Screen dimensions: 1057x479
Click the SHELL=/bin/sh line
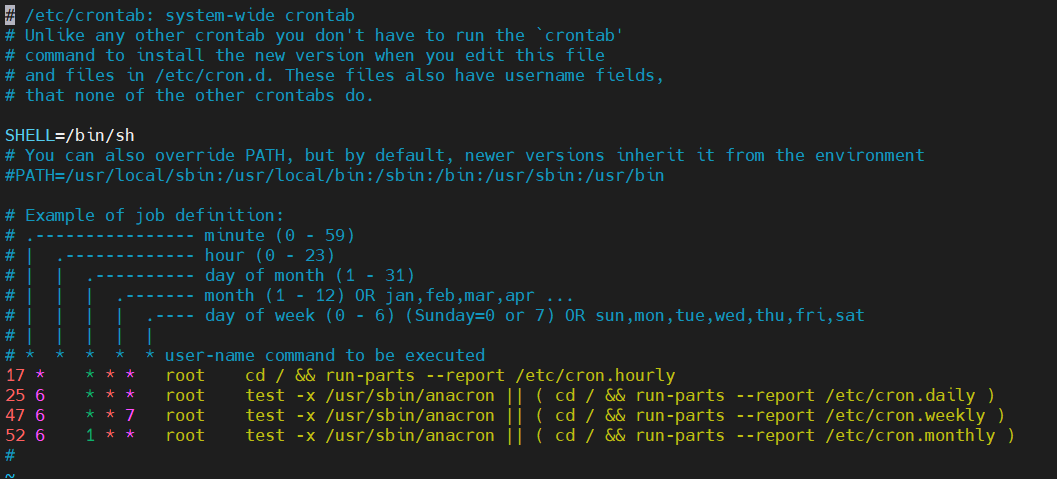(x=68, y=135)
